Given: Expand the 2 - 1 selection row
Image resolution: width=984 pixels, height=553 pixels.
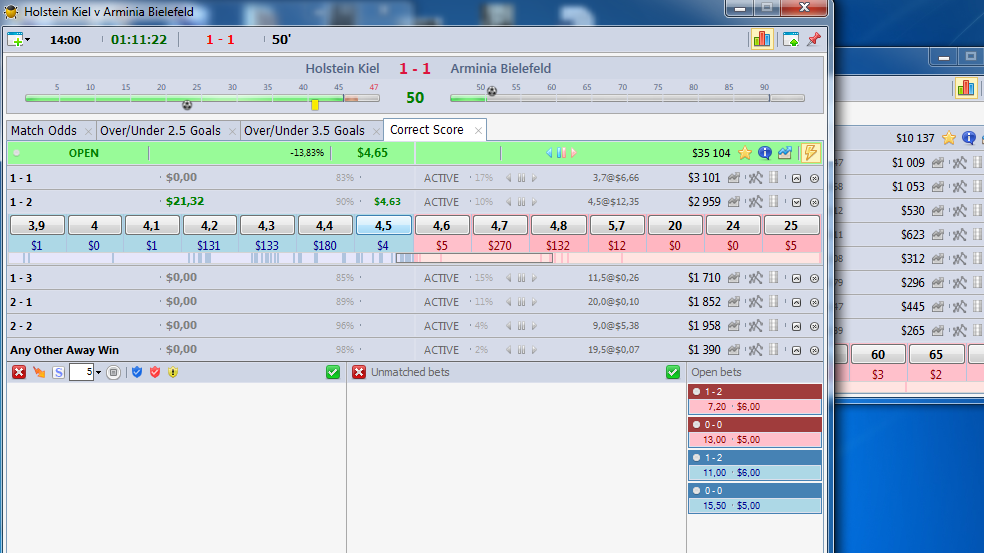Looking at the screenshot, I should [796, 303].
